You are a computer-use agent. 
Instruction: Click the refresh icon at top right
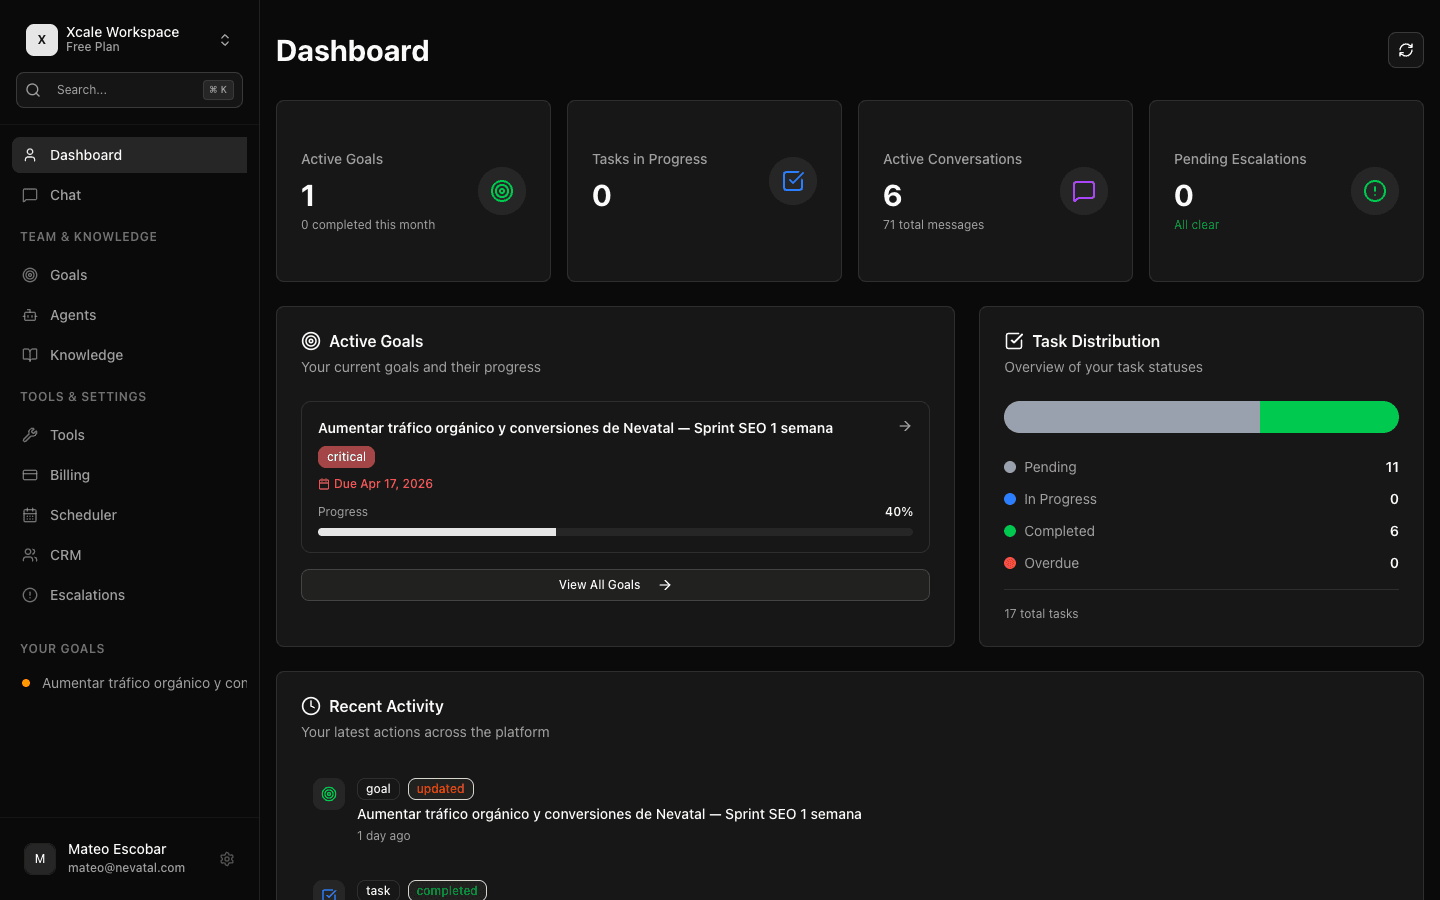point(1405,50)
